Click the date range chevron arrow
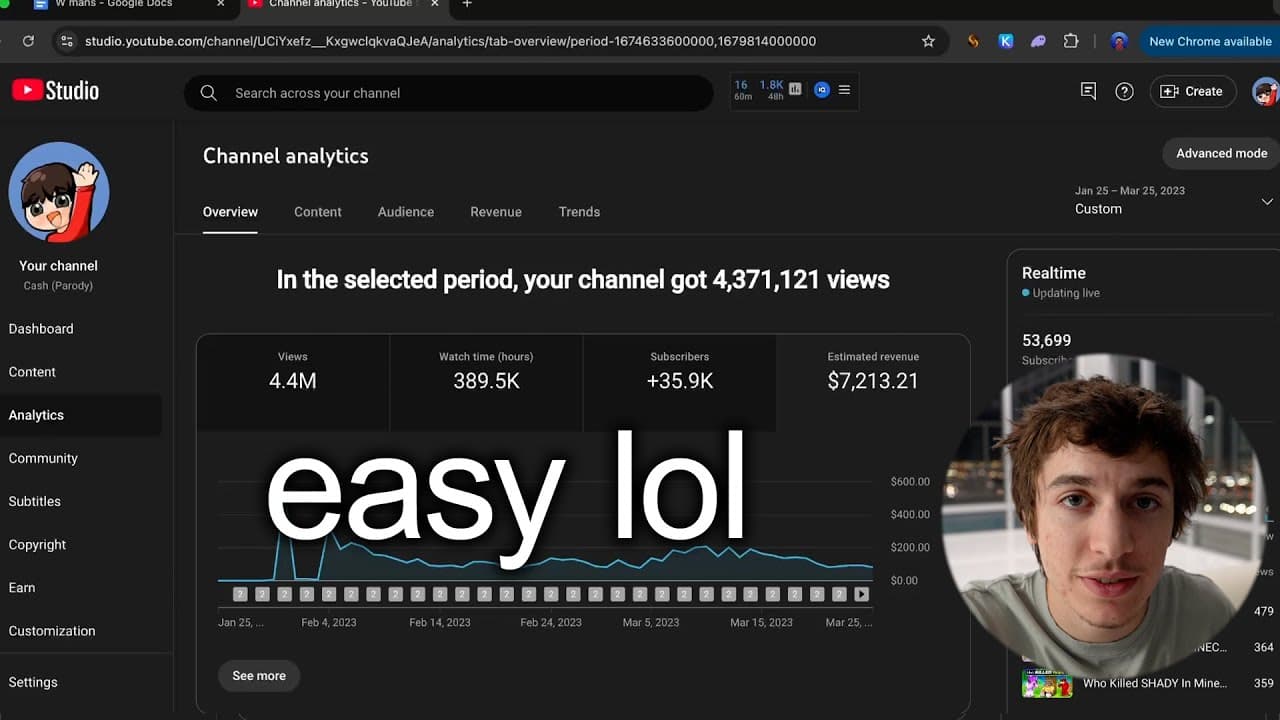 (1267, 201)
